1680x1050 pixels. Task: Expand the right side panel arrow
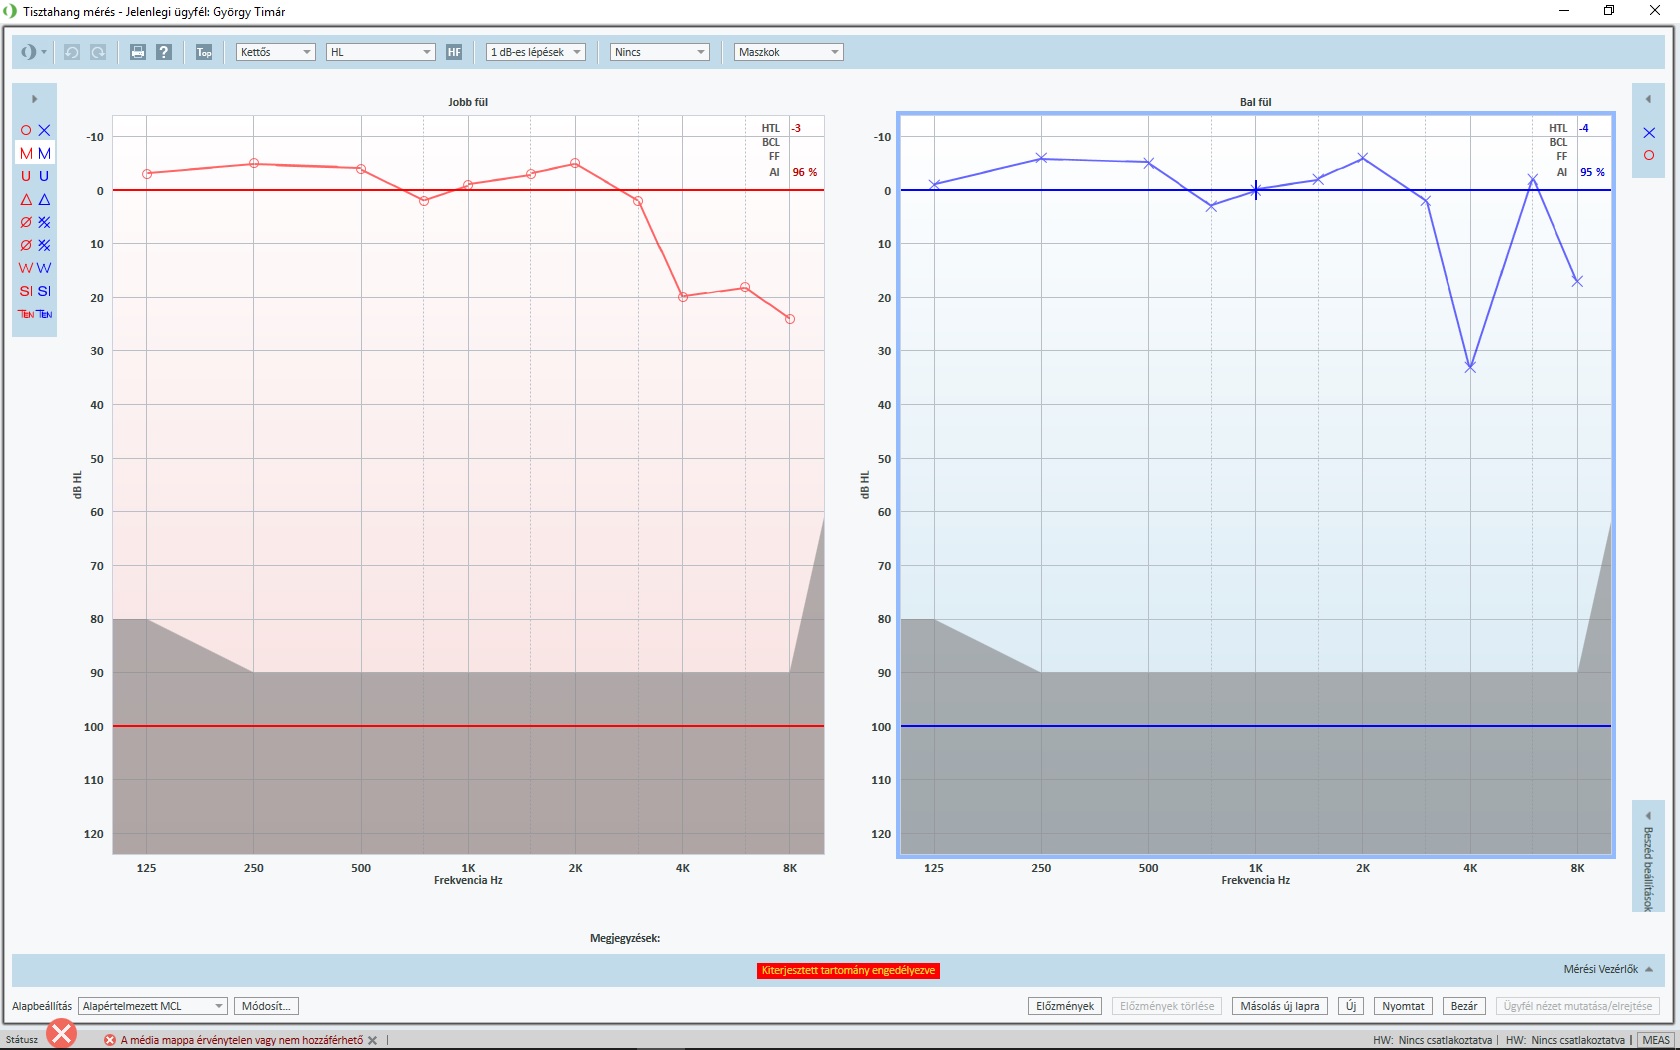1648,99
